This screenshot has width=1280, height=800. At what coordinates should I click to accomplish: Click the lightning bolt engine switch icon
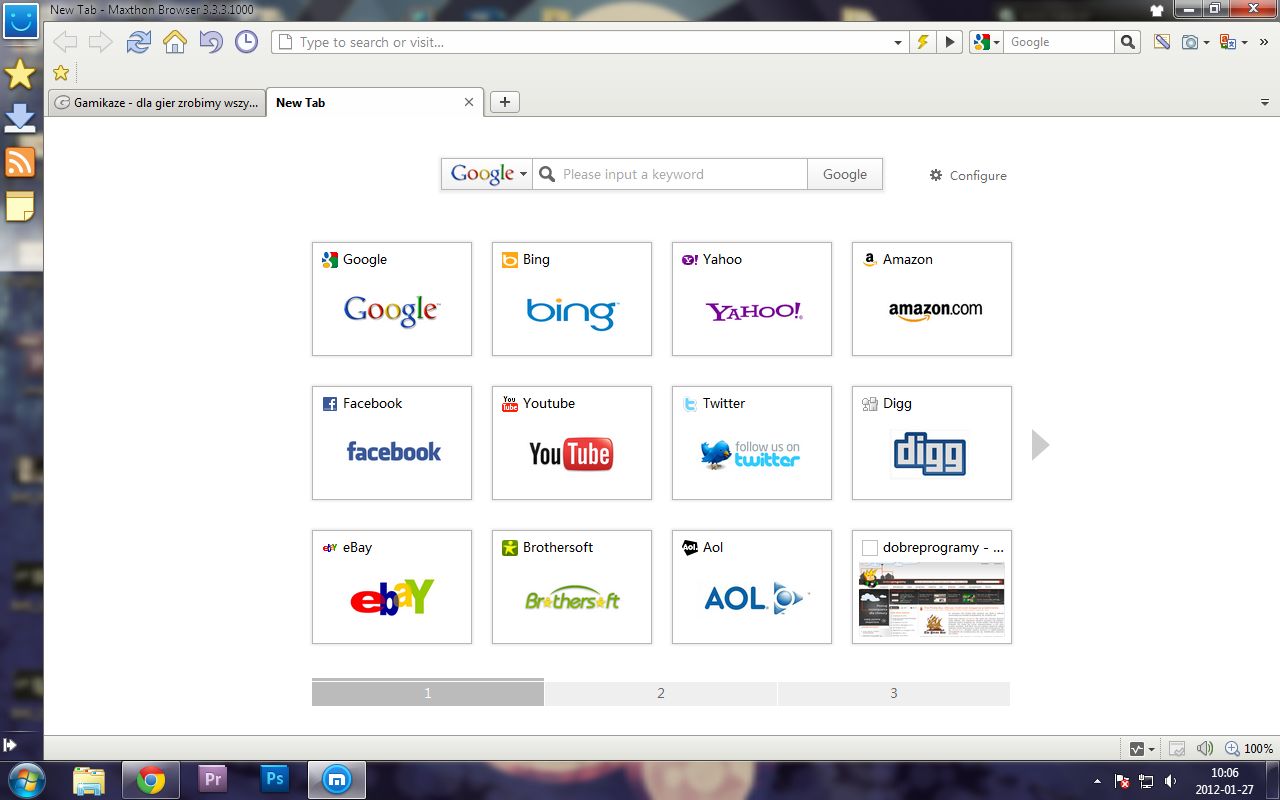(923, 42)
